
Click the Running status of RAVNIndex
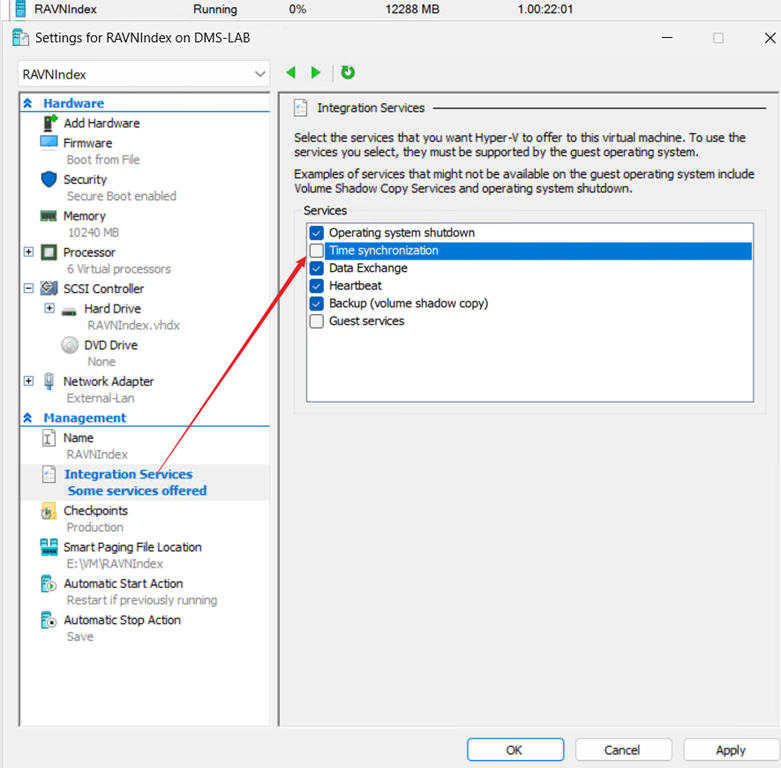pyautogui.click(x=215, y=9)
